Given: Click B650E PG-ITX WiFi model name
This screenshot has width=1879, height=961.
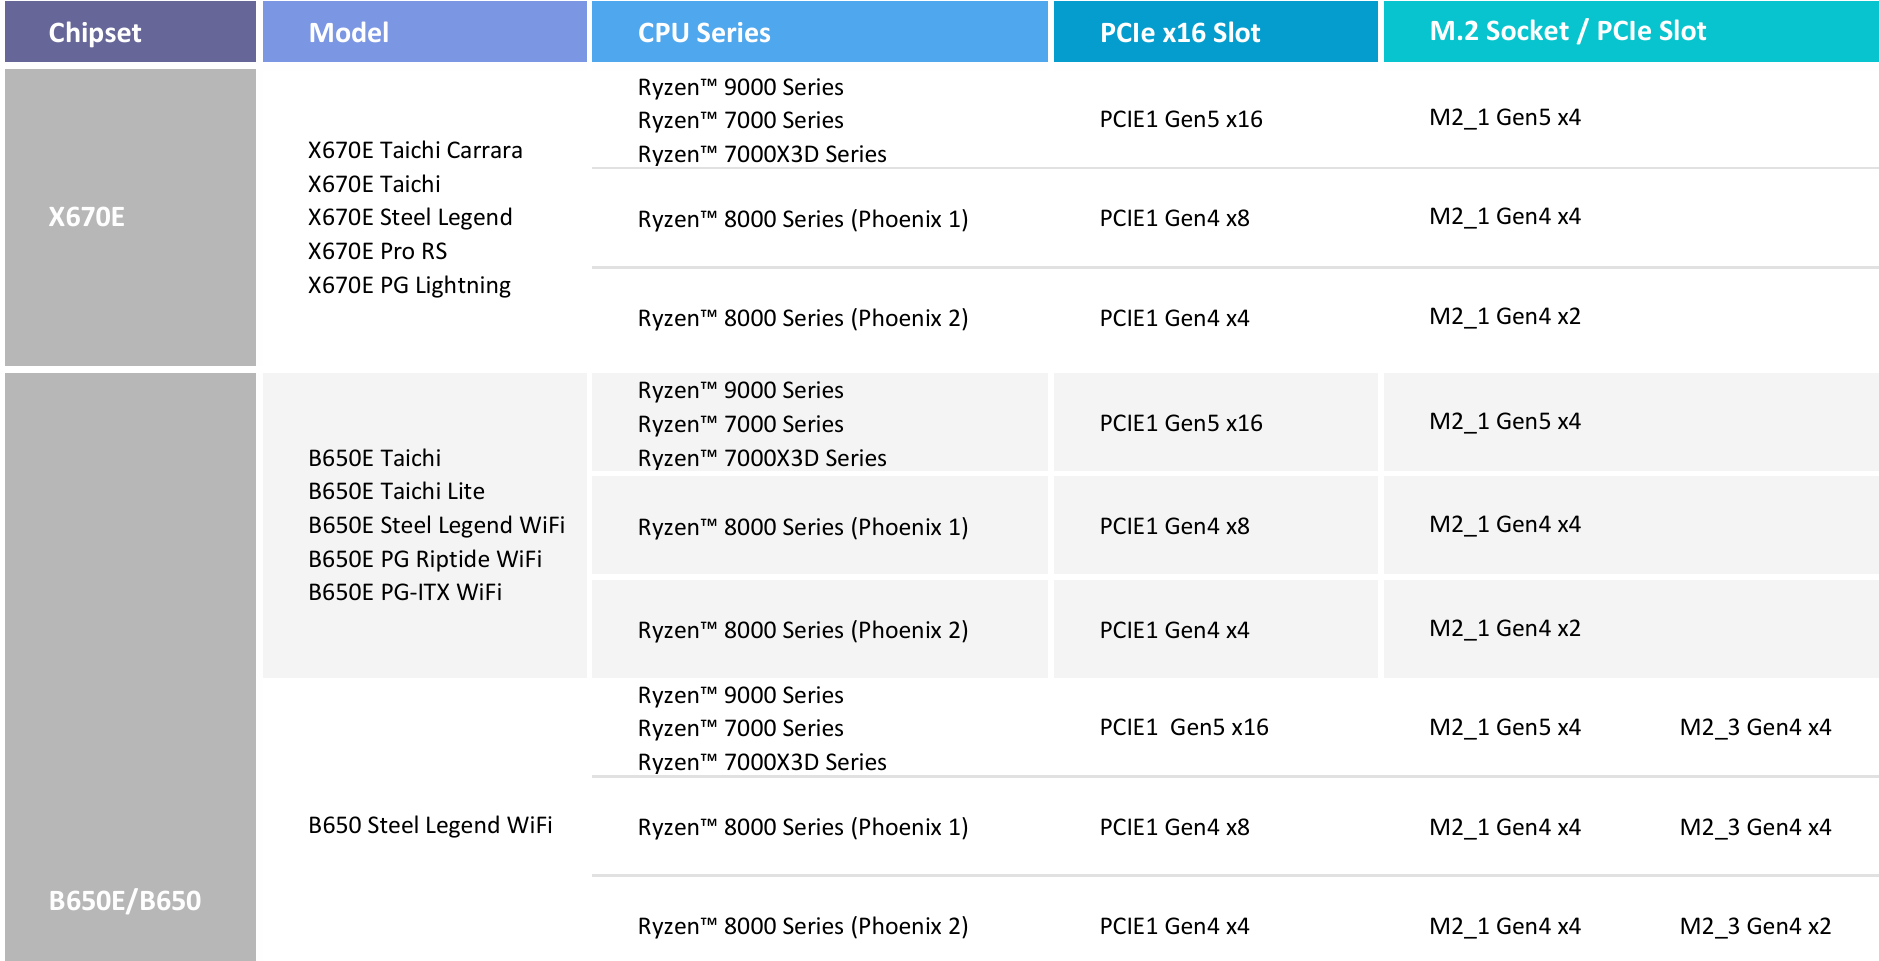Looking at the screenshot, I should (x=405, y=592).
